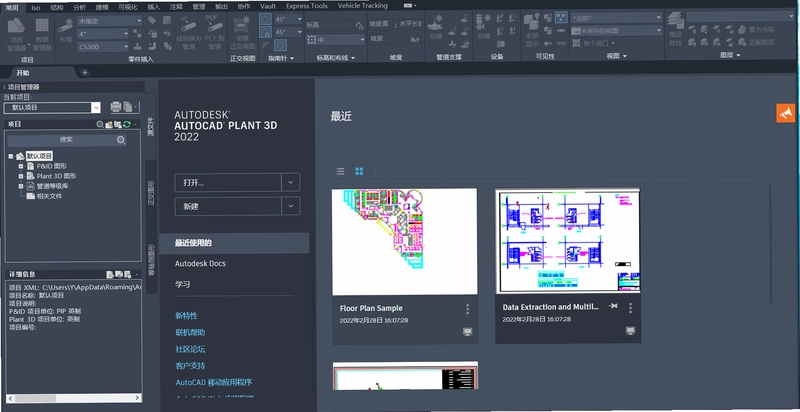Click 创建 in the 设备 panel
800x412 pixels.
[x=483, y=27]
